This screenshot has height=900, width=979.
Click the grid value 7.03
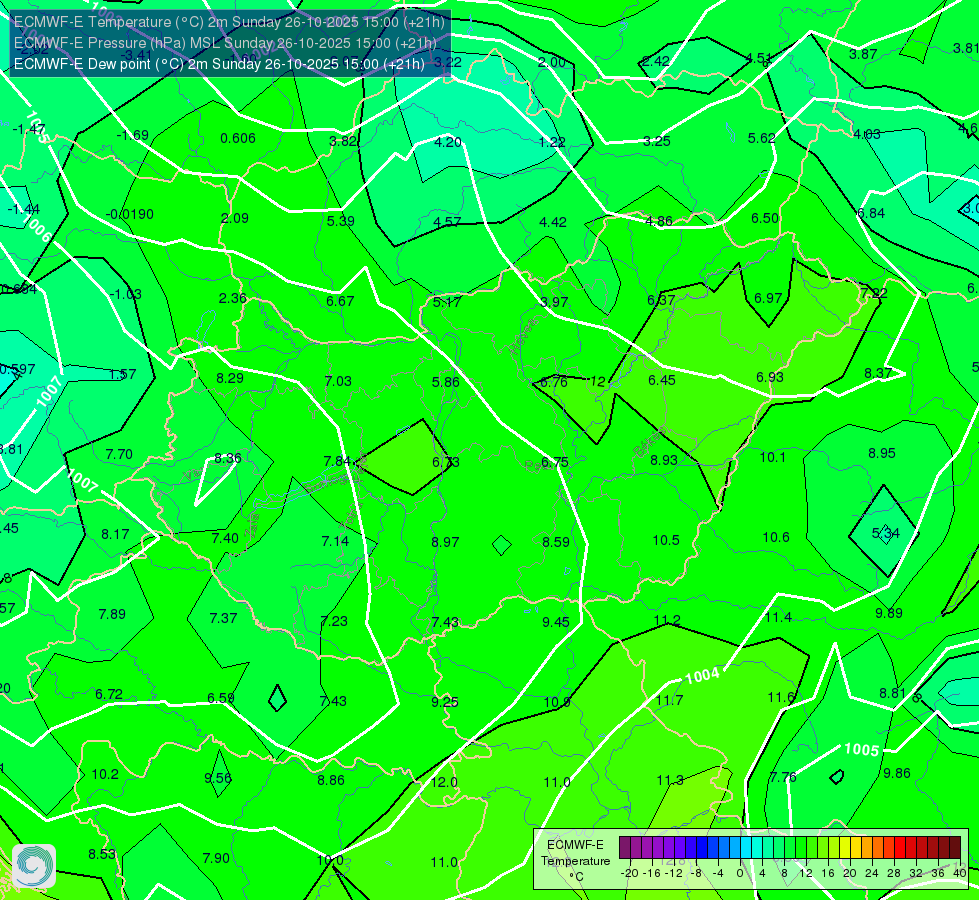[x=338, y=381]
